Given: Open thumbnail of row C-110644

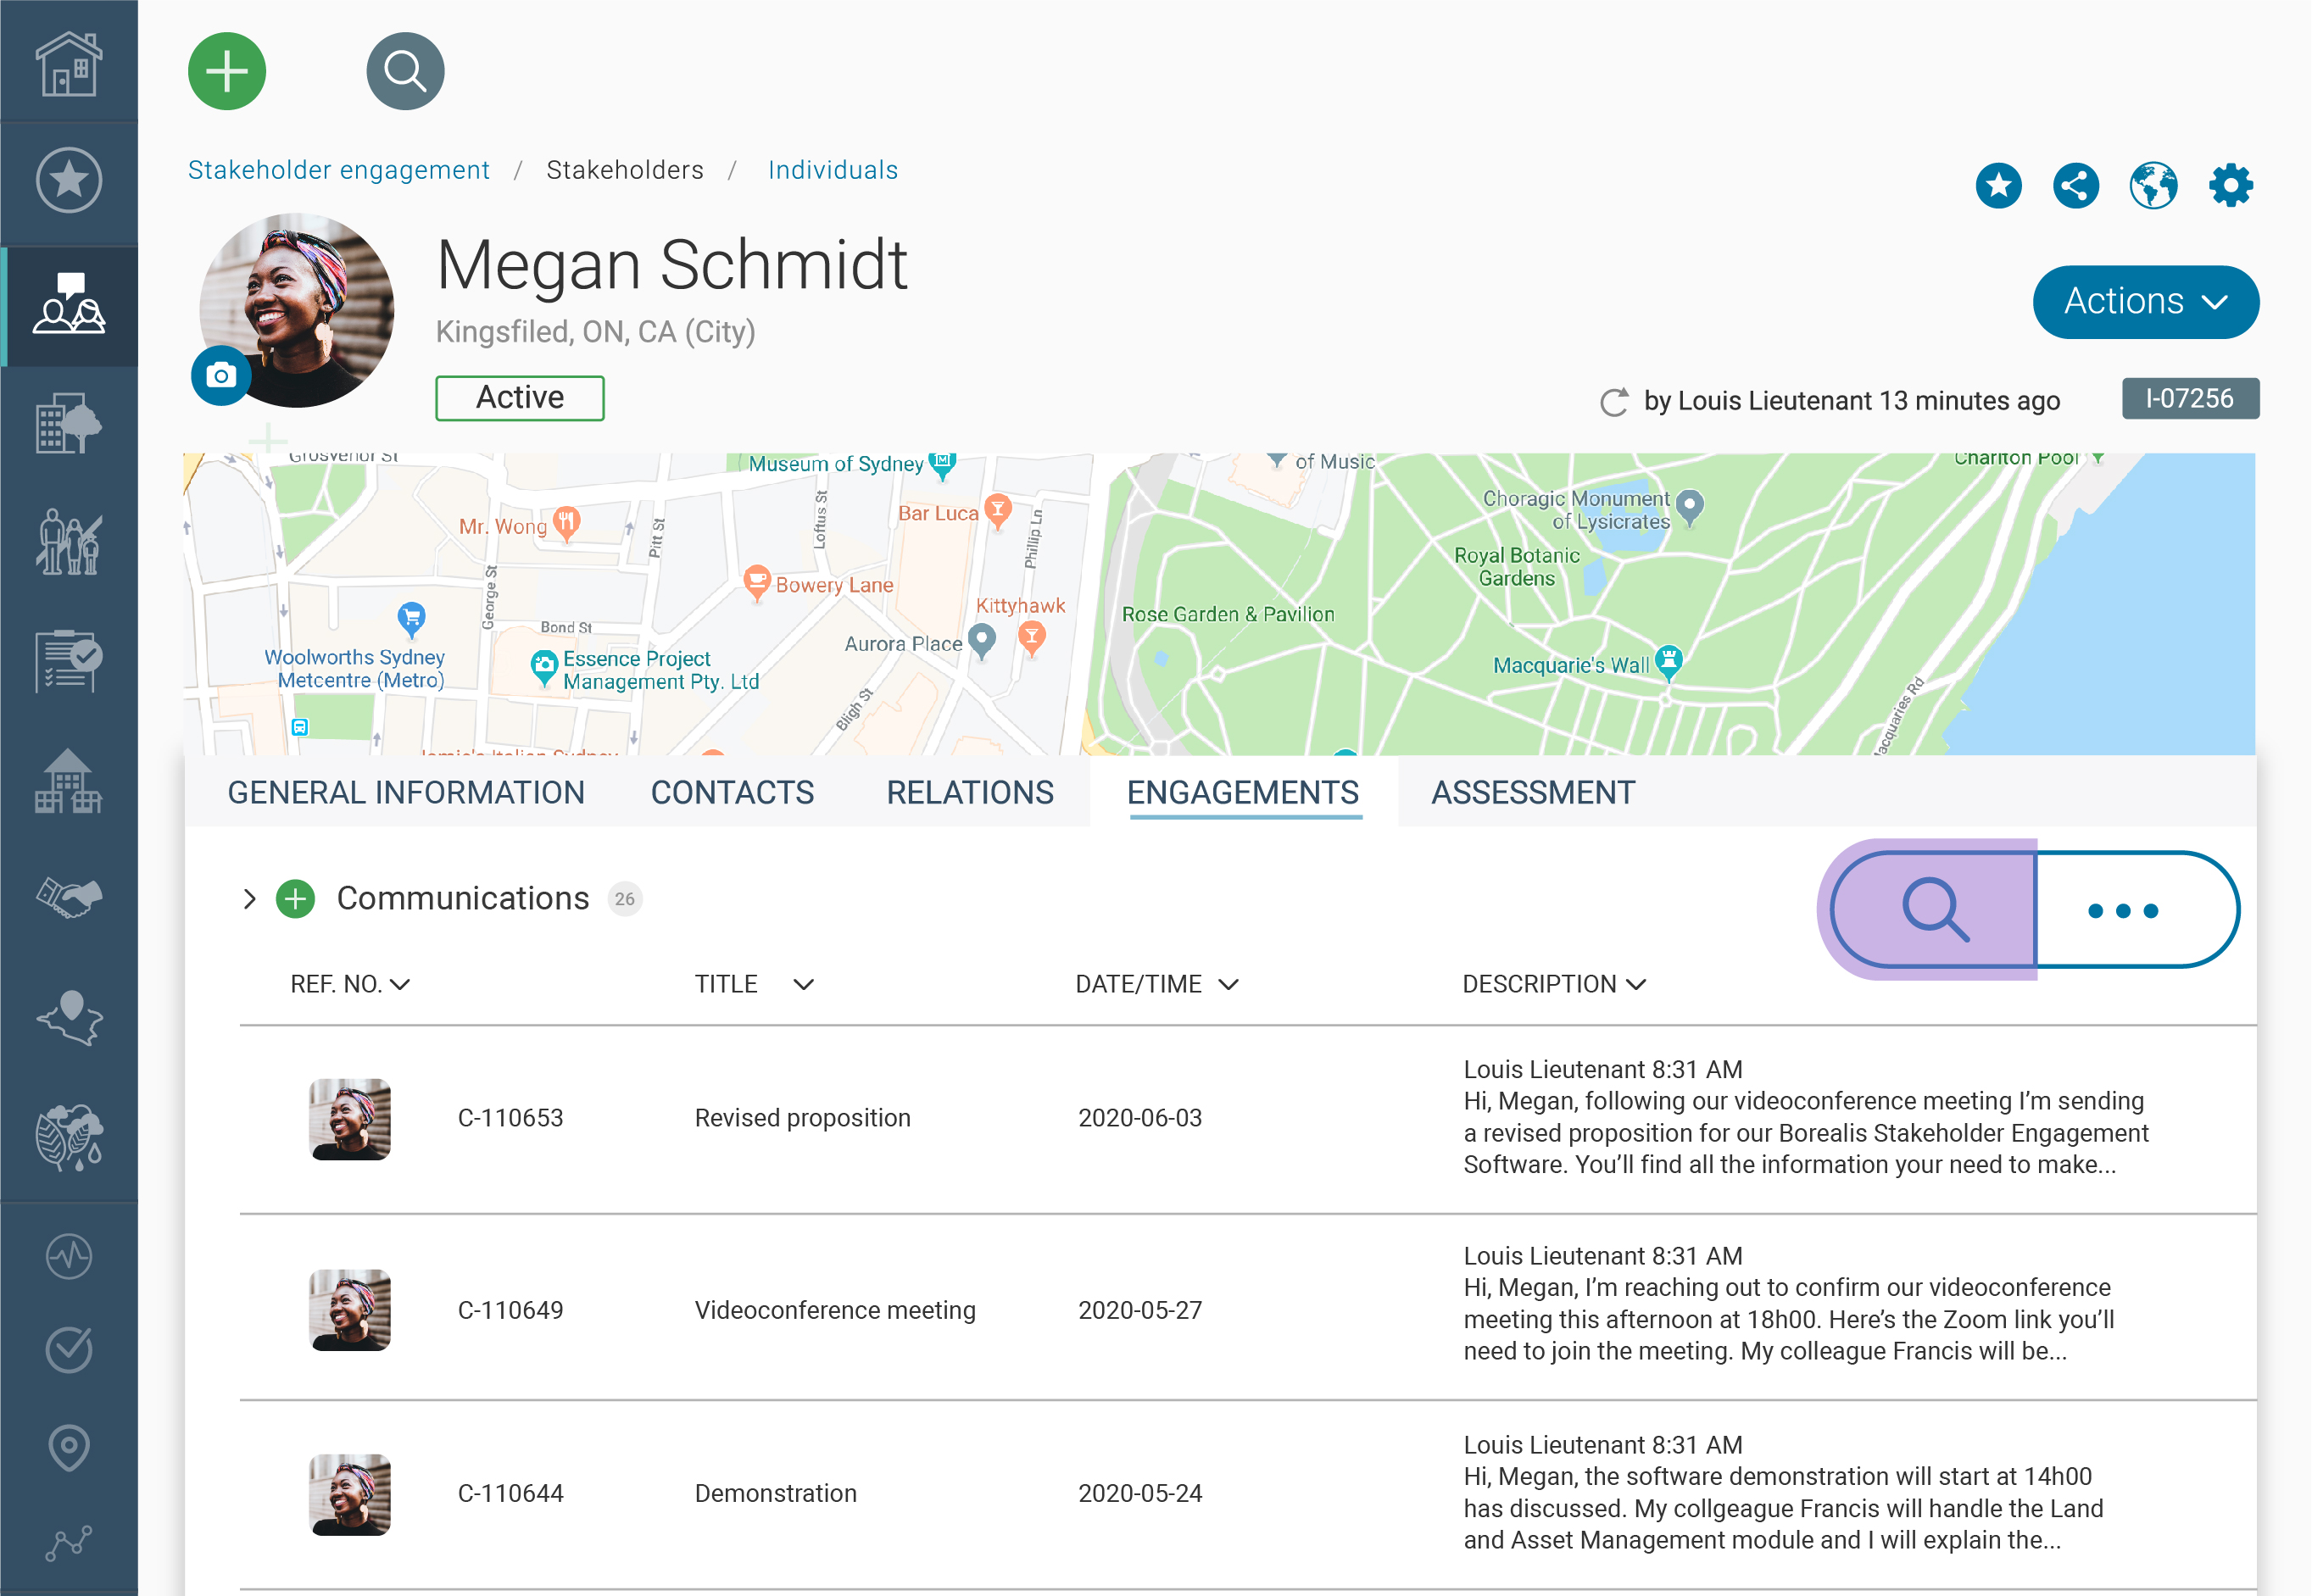Looking at the screenshot, I should pos(350,1494).
